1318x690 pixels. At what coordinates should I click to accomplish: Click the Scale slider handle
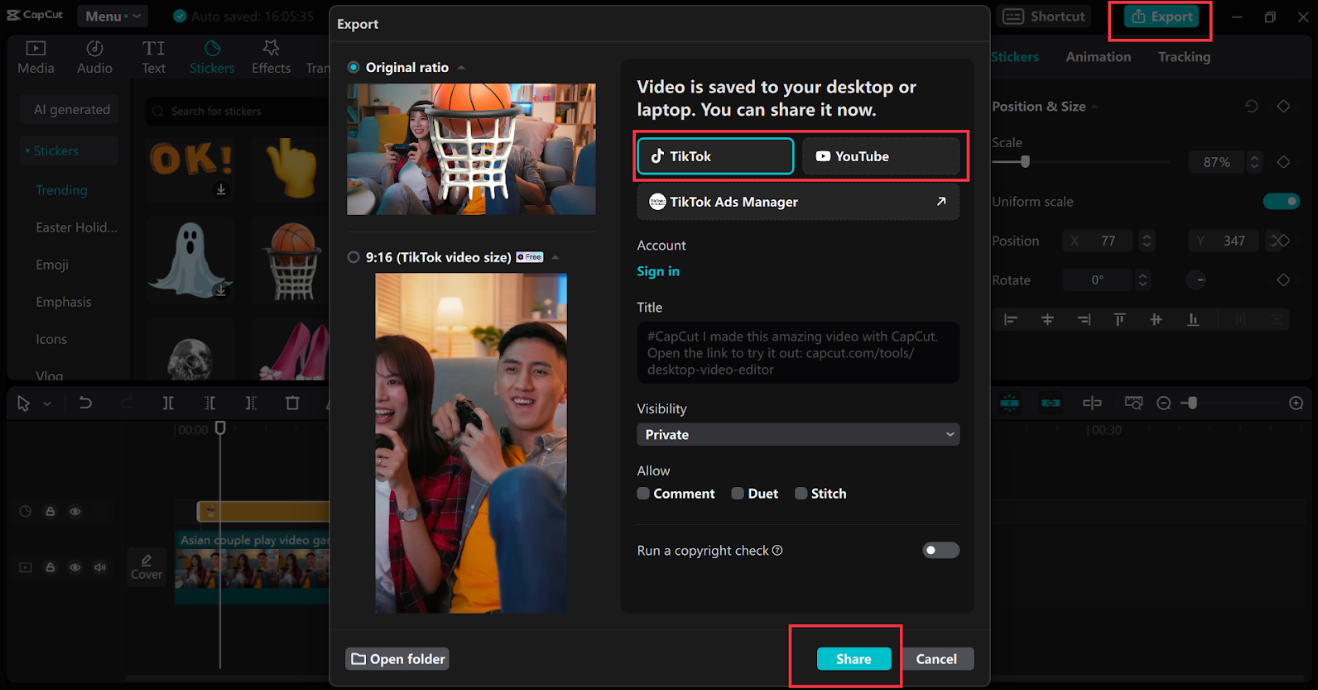(1025, 162)
